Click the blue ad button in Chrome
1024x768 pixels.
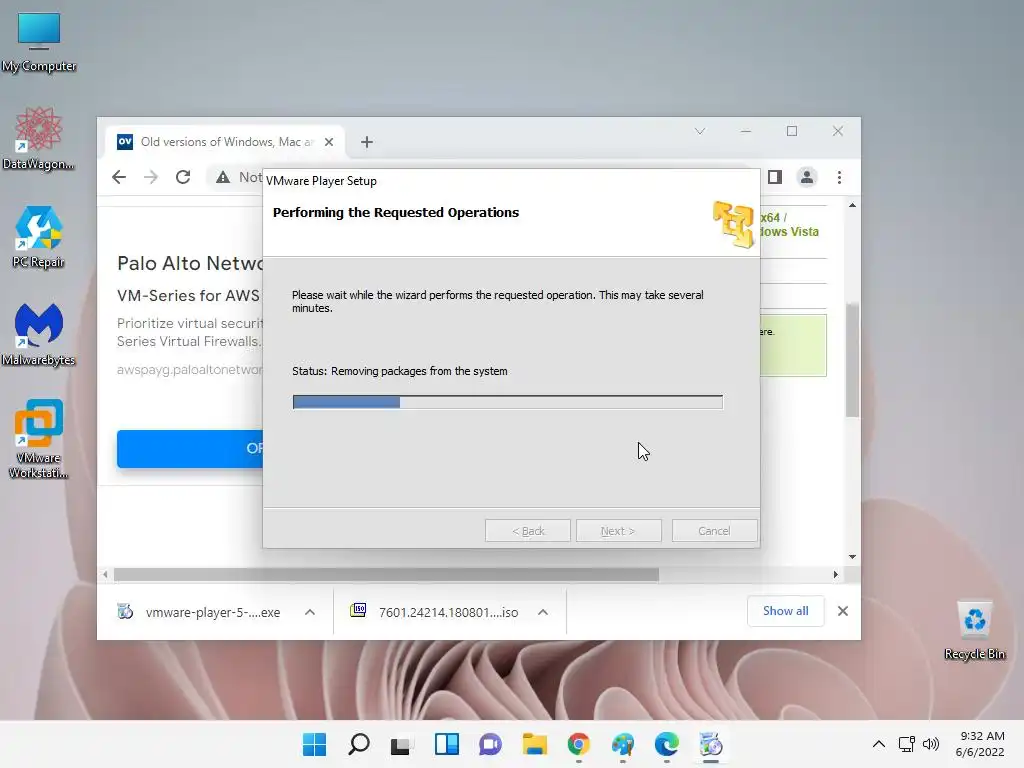point(190,449)
